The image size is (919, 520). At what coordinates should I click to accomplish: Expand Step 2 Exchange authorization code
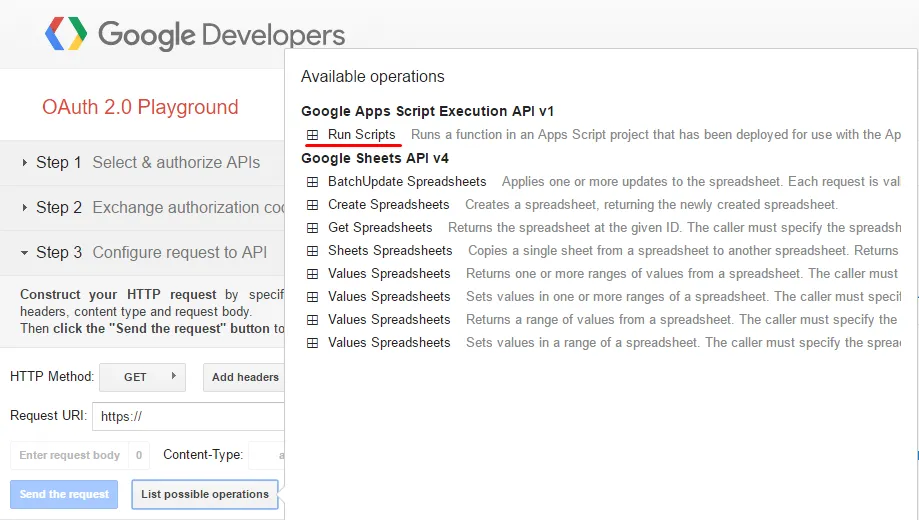(142, 208)
